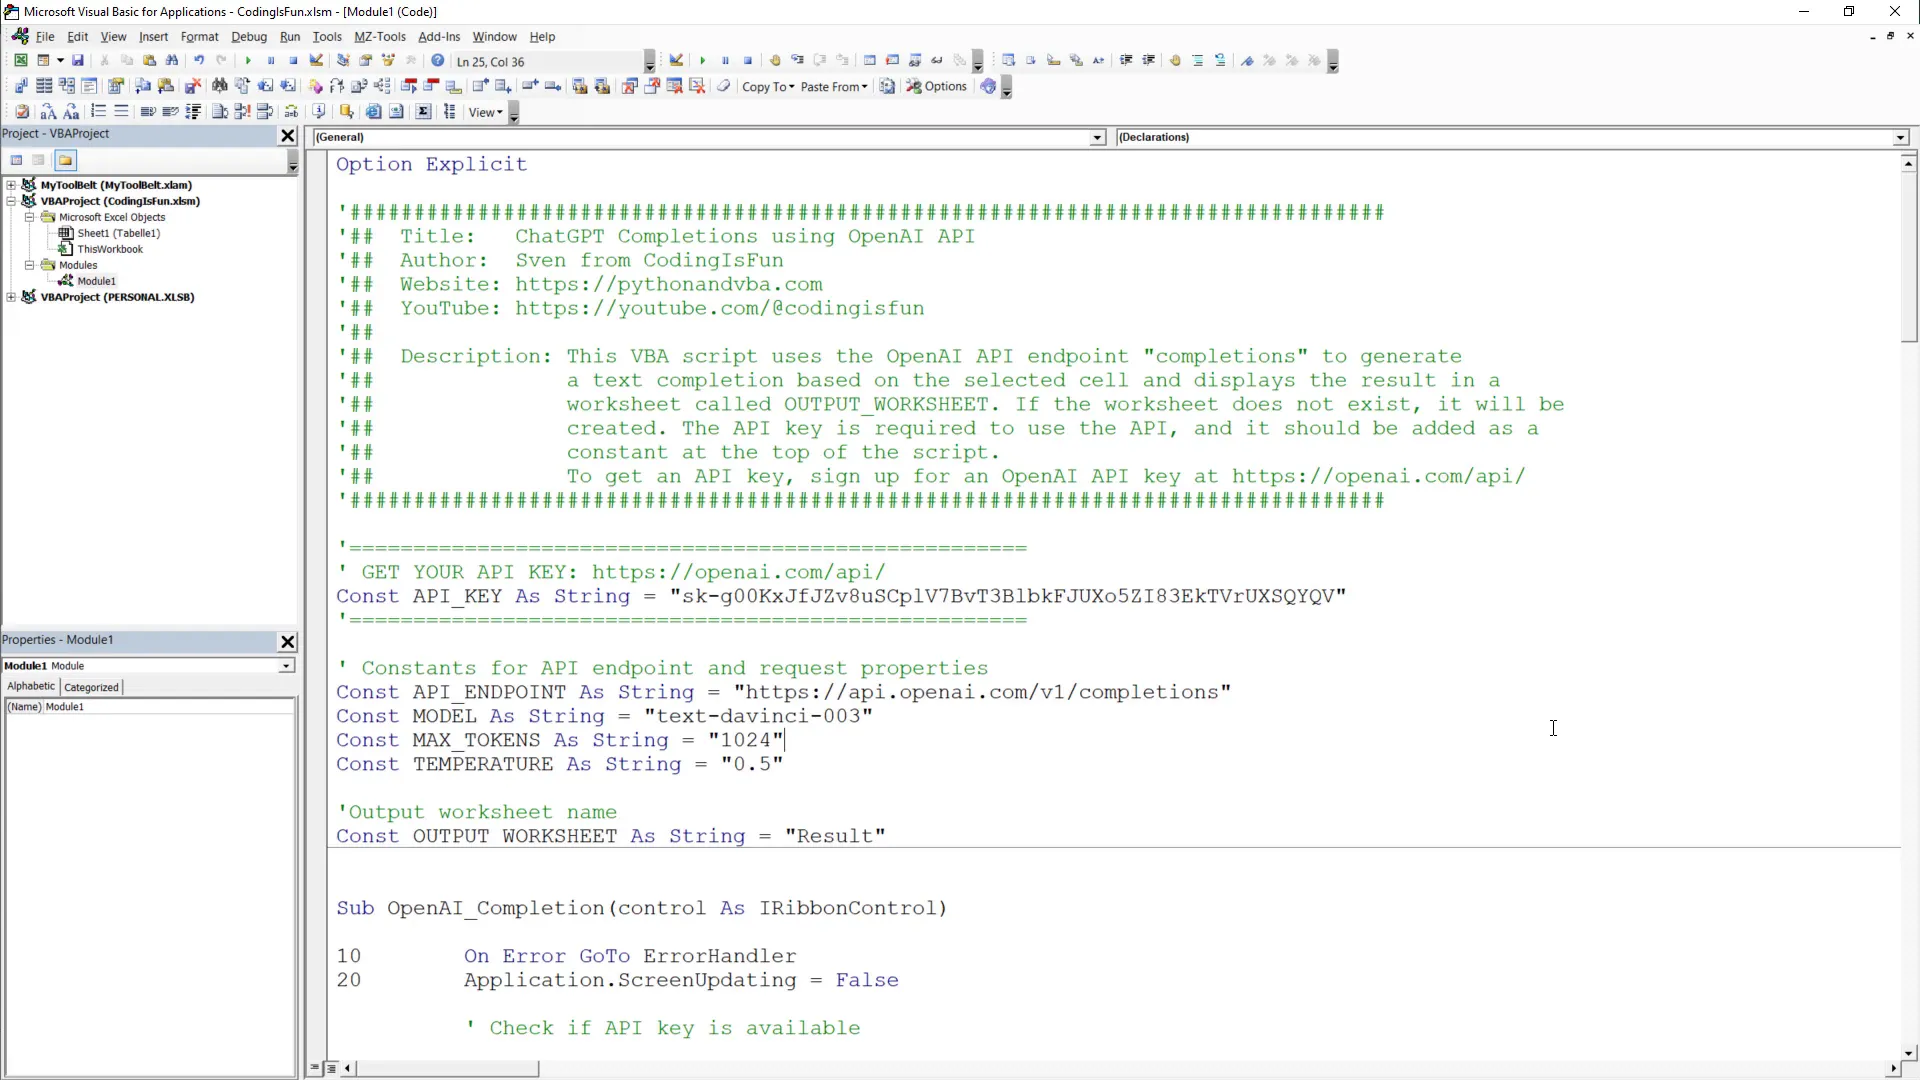This screenshot has width=1920, height=1080.
Task: Switch to the Categorized properties tab
Action: [x=91, y=687]
